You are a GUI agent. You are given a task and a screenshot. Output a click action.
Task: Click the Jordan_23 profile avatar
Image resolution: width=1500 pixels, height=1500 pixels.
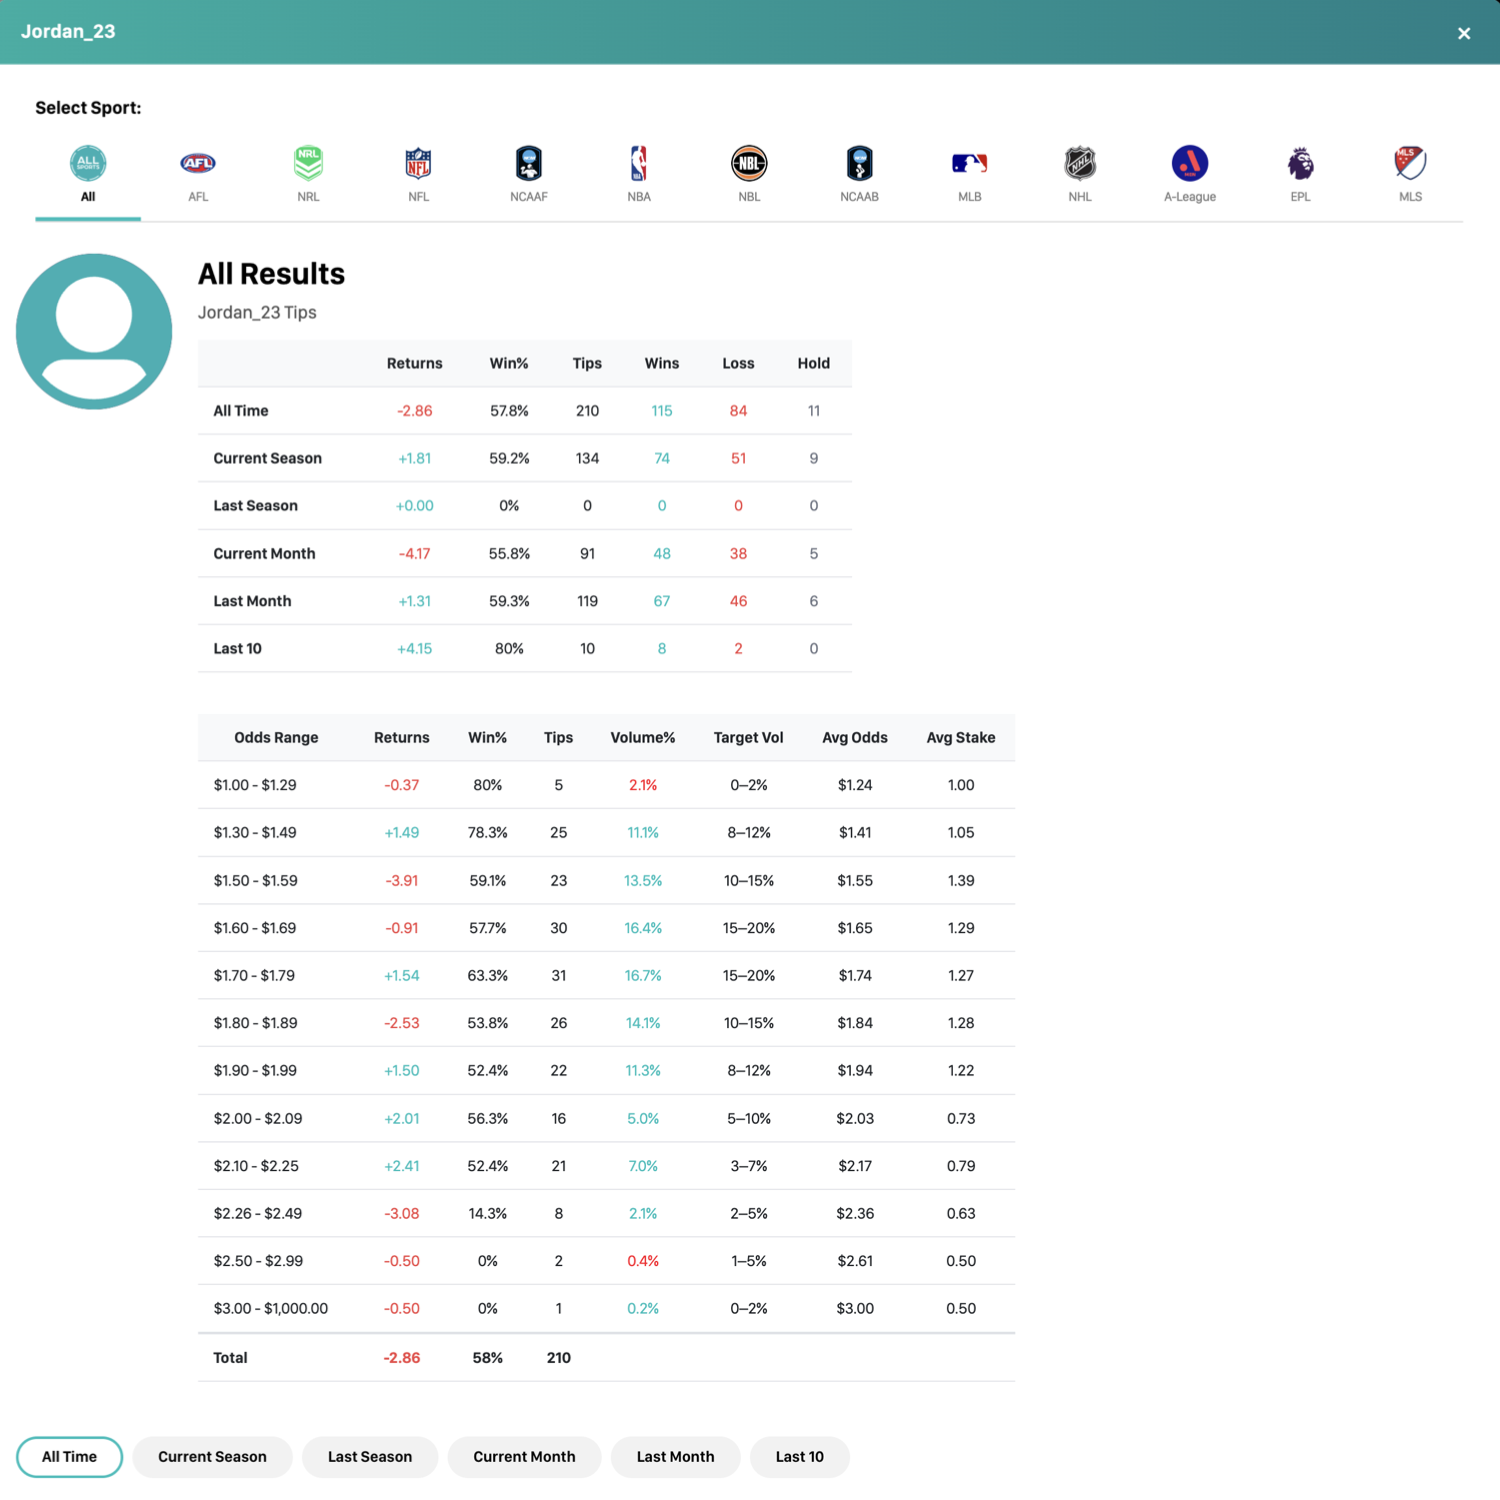pos(94,331)
